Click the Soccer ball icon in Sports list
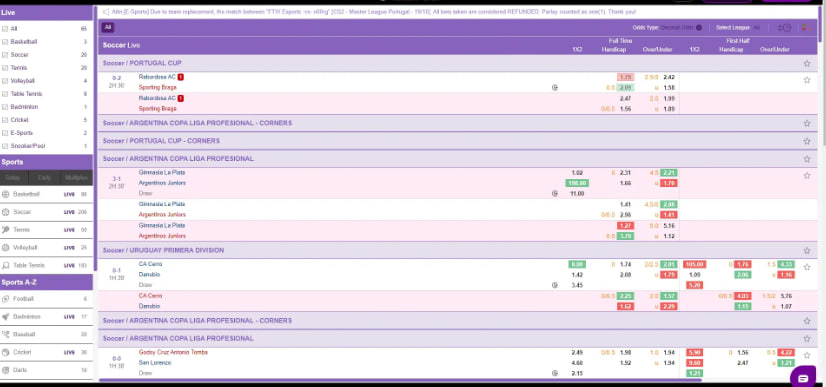The image size is (826, 387). pyautogui.click(x=6, y=212)
